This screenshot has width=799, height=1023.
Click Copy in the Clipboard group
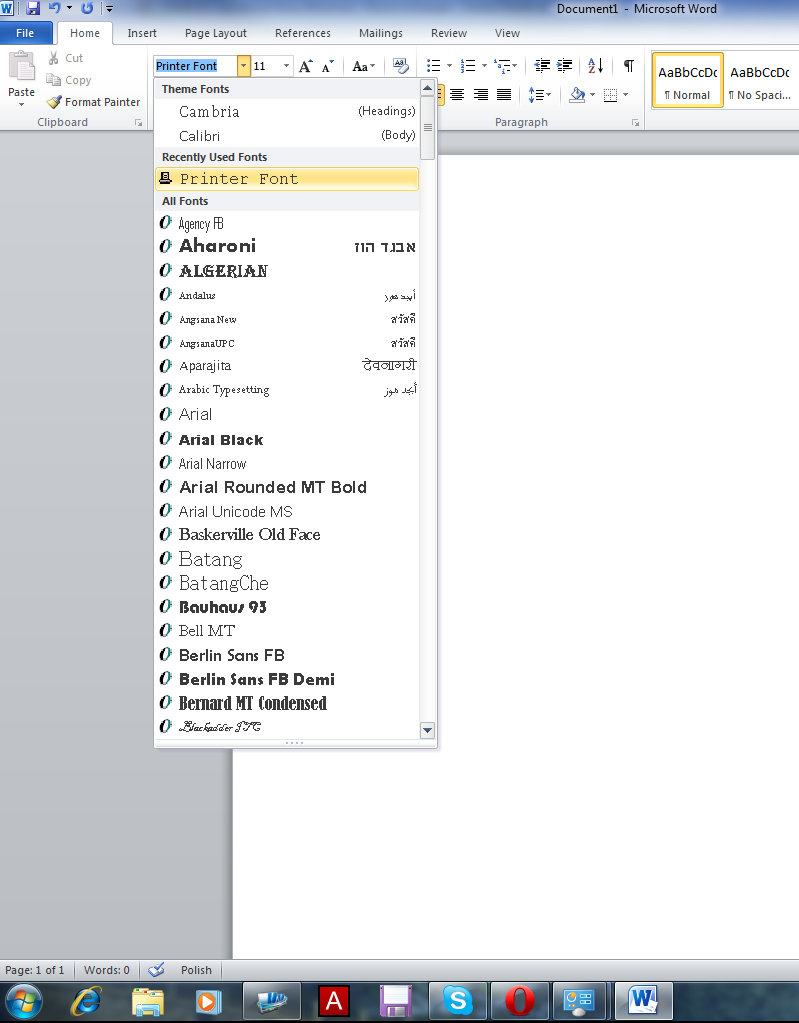point(69,80)
